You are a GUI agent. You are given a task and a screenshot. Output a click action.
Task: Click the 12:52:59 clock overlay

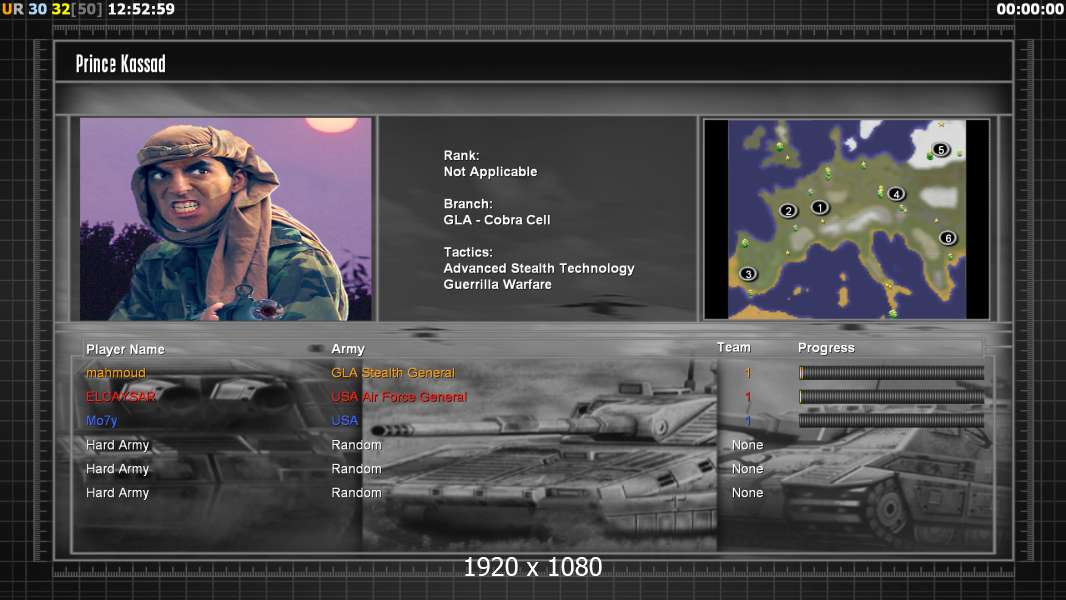pos(141,9)
